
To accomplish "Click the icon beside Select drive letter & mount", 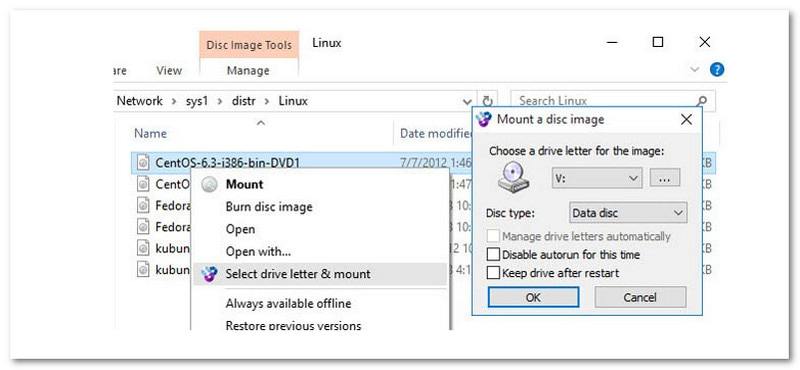I will 210,275.
